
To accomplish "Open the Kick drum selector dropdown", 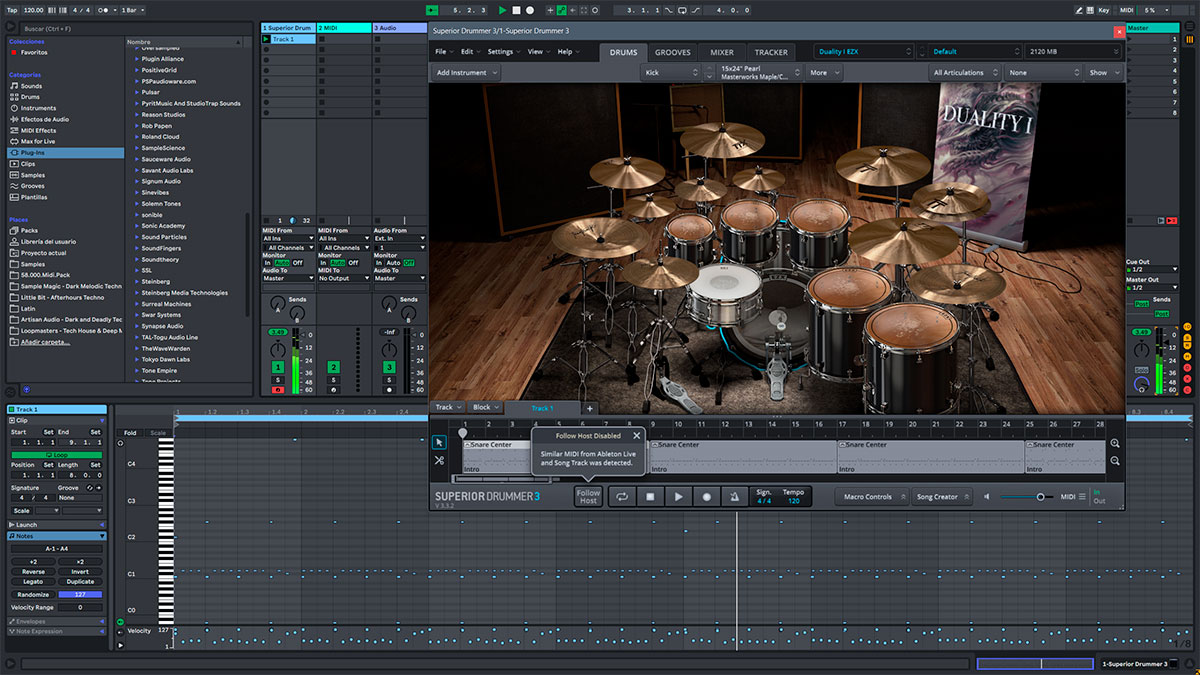I will (x=671, y=73).
